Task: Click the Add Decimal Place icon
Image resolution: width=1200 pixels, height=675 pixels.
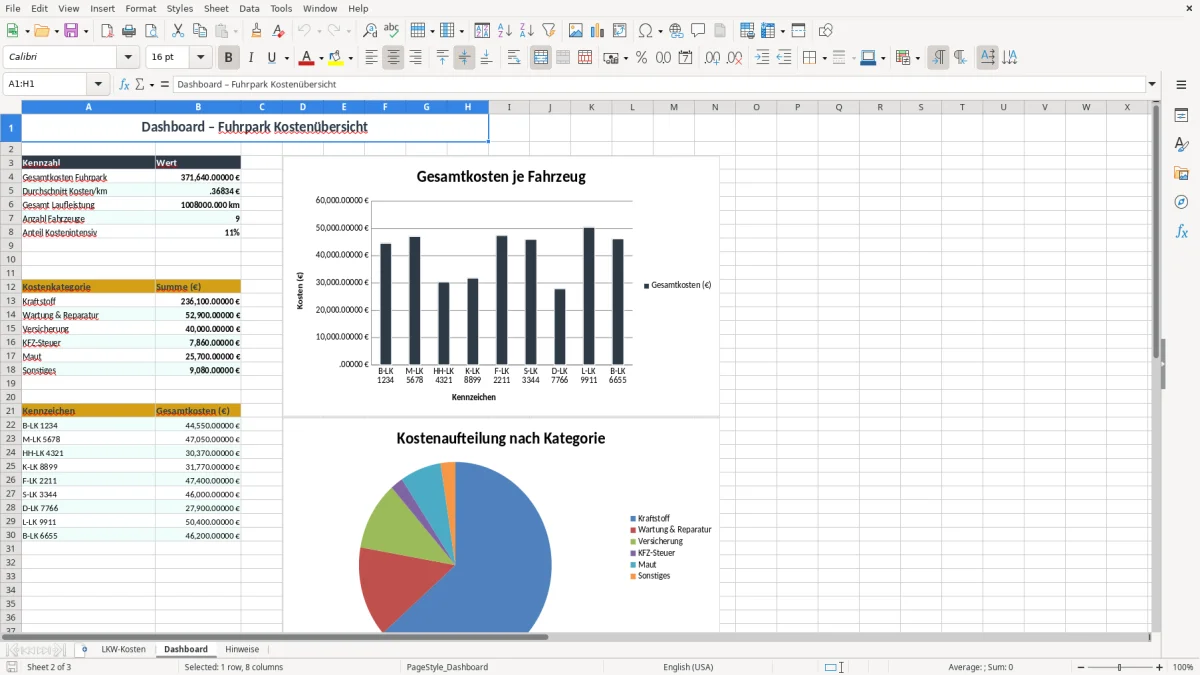Action: [712, 58]
